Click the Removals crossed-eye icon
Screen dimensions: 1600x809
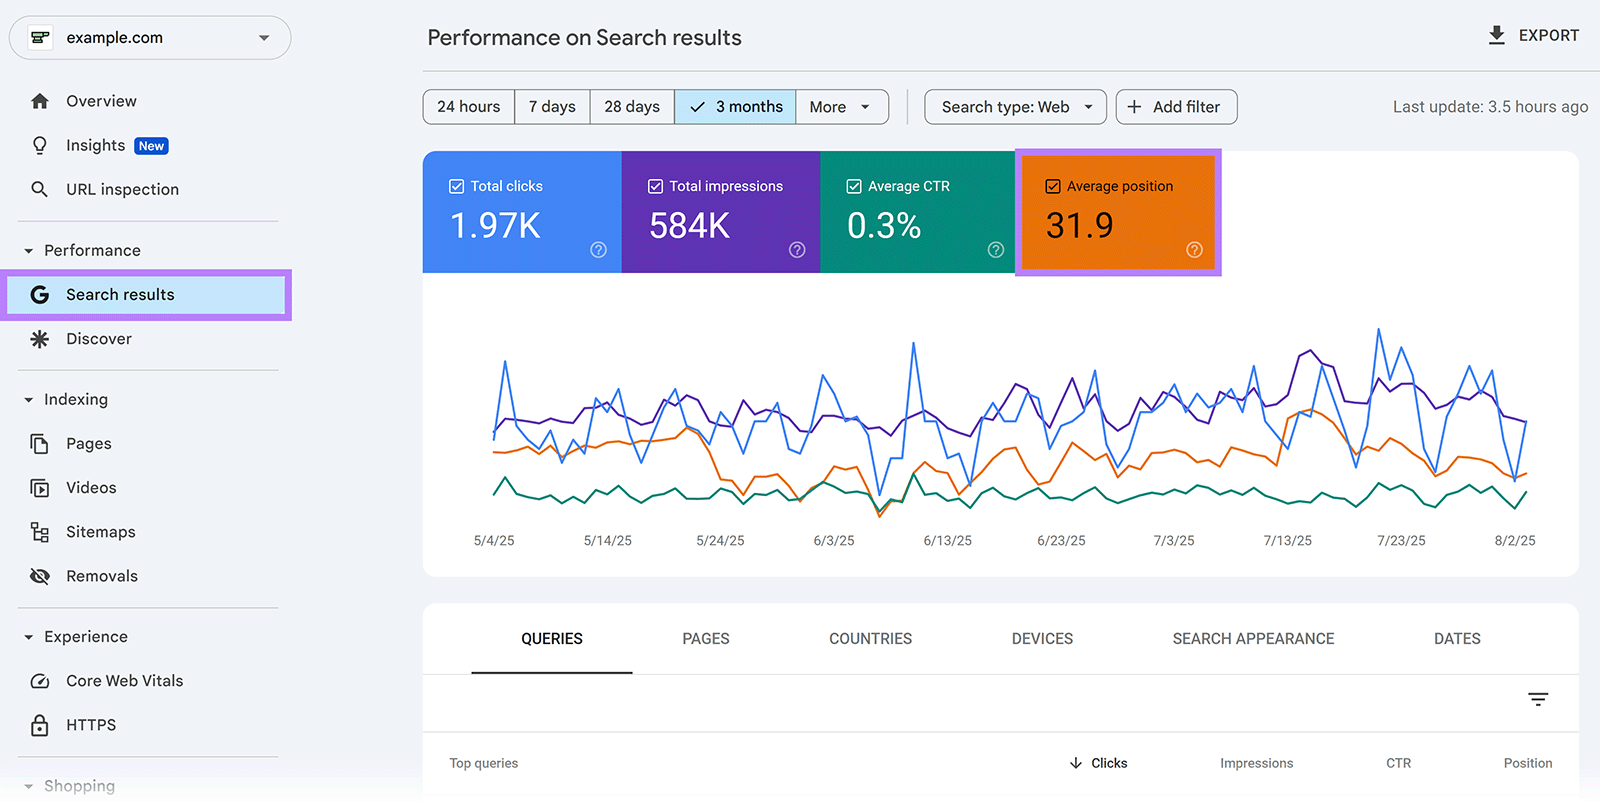tap(40, 576)
